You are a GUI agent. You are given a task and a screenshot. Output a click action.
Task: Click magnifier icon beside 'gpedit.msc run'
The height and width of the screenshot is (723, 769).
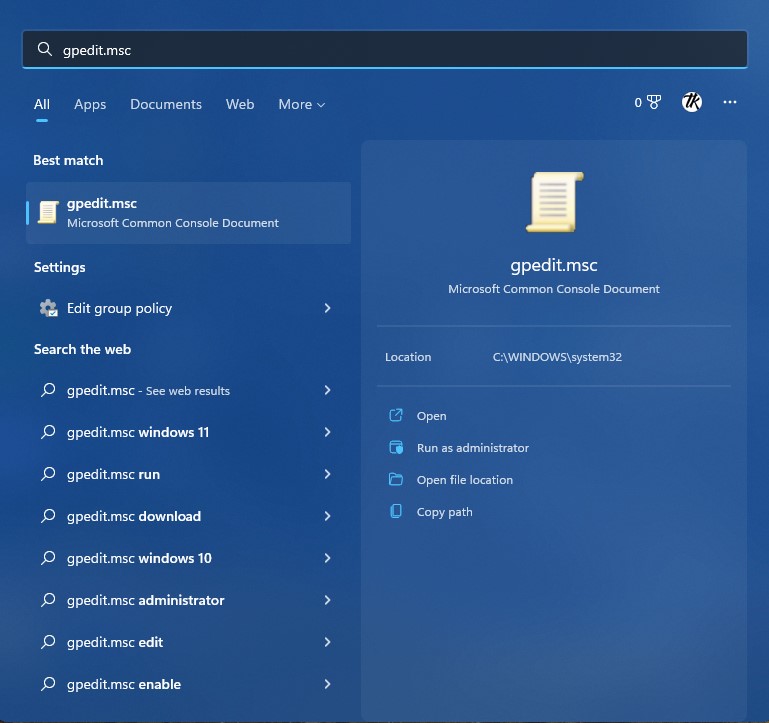coord(48,474)
